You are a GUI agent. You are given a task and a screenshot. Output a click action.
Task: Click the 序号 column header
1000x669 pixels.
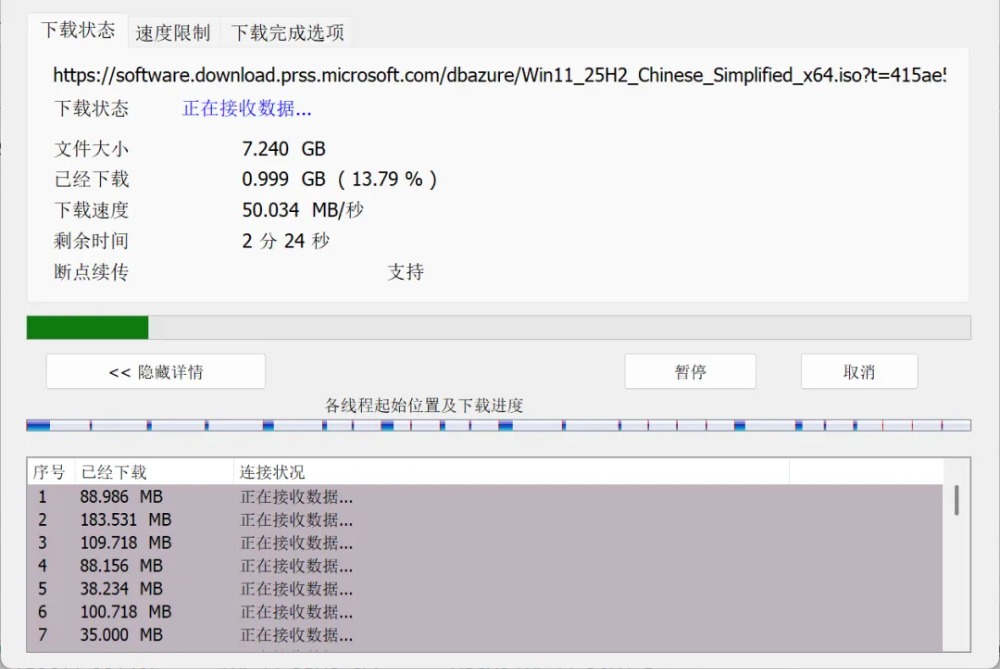coord(49,472)
